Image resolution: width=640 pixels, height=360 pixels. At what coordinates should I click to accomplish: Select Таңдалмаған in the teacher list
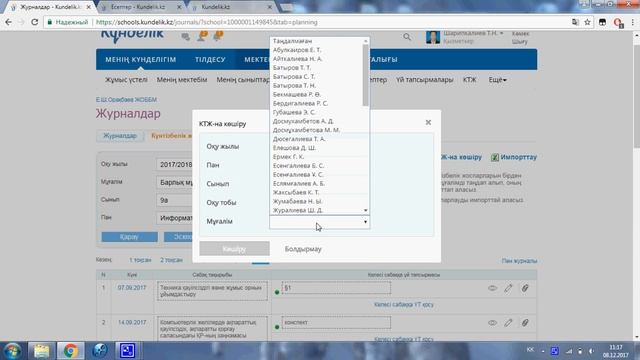click(292, 41)
